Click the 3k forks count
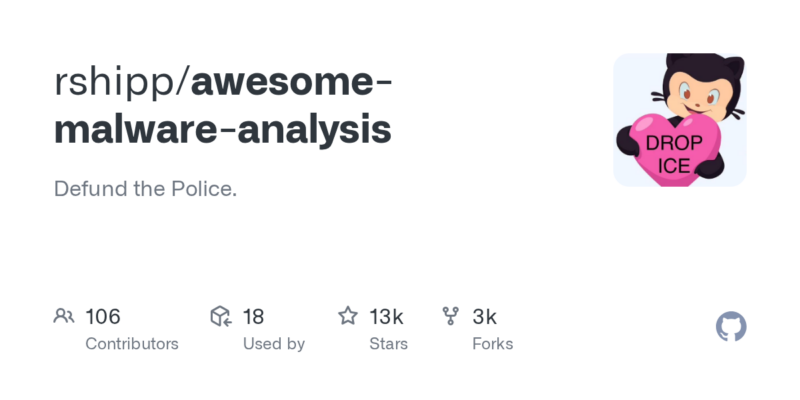The height and width of the screenshot is (400, 800). (x=485, y=317)
